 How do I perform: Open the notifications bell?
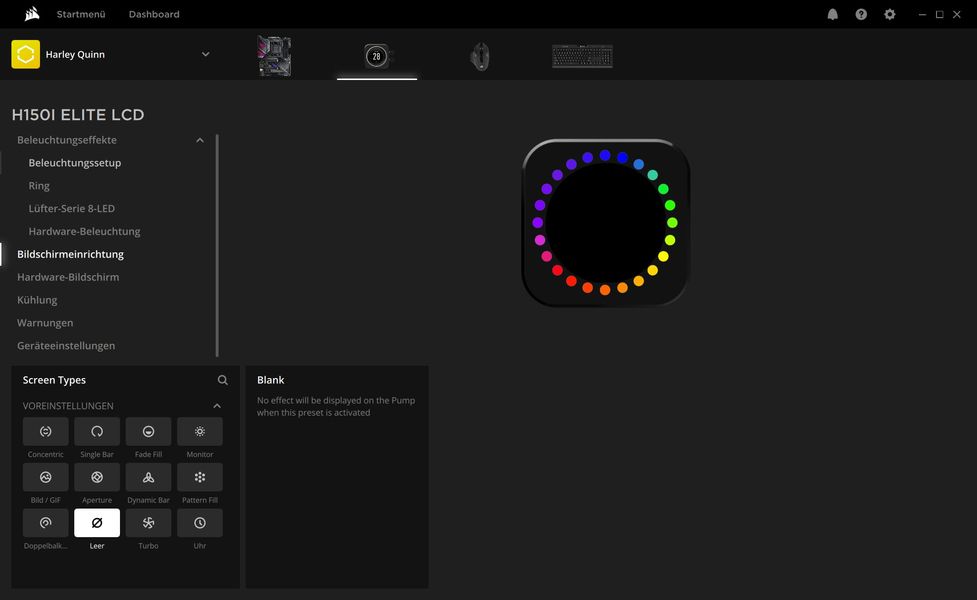[832, 14]
